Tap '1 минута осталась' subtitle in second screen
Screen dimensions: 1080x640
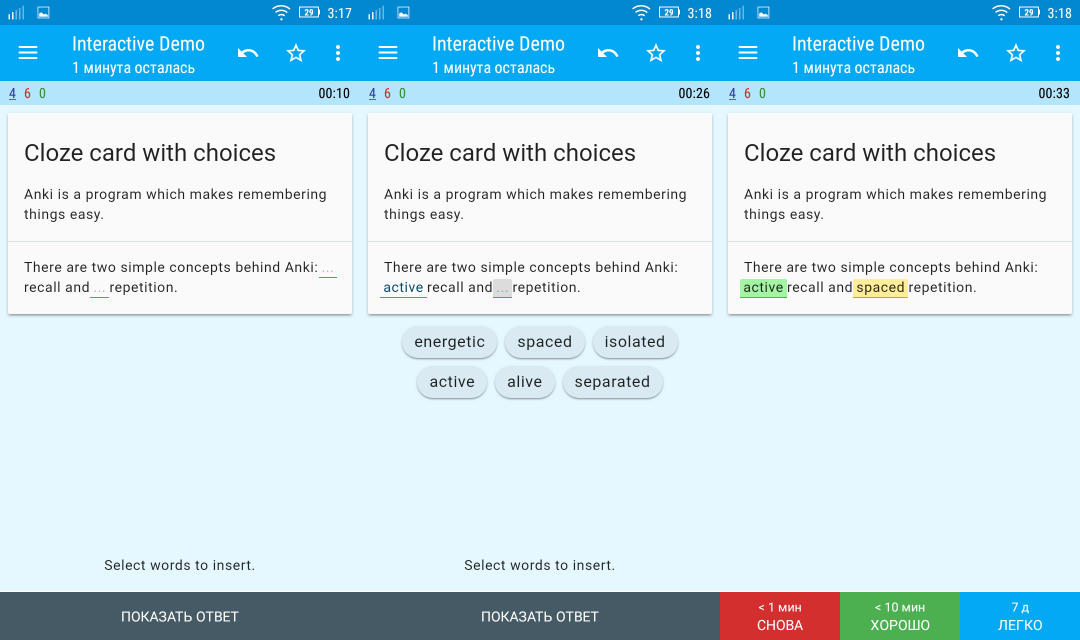(493, 68)
